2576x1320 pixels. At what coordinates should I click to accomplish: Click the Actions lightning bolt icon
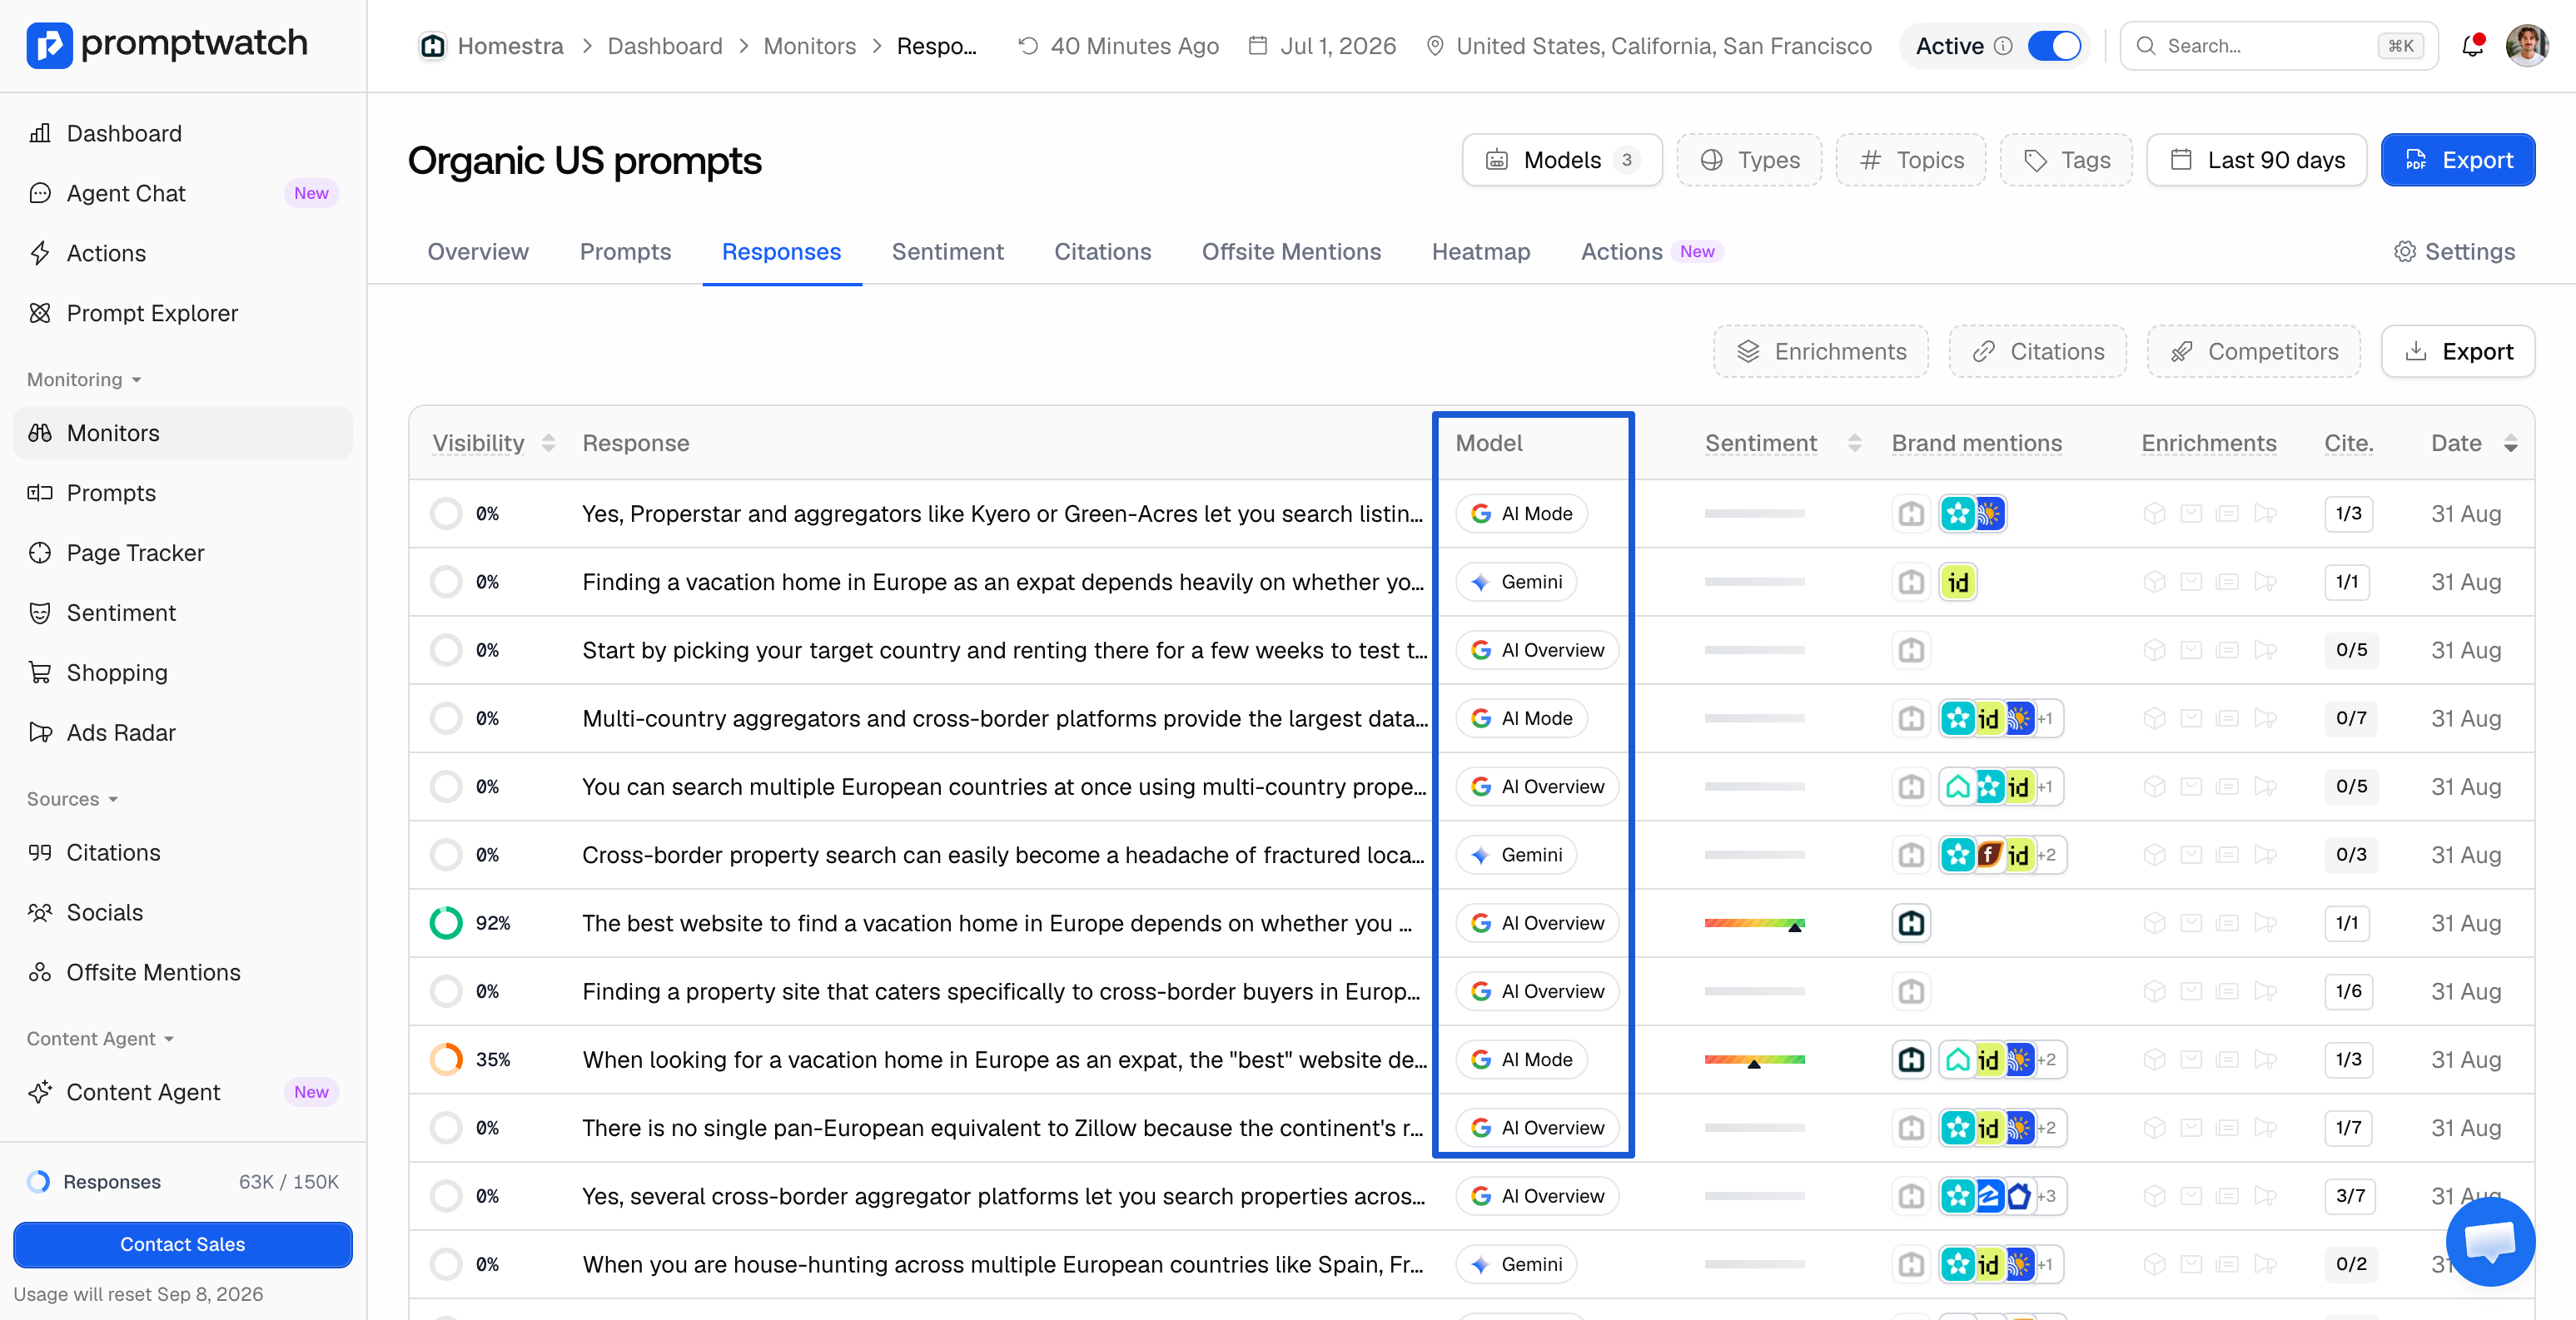[40, 253]
